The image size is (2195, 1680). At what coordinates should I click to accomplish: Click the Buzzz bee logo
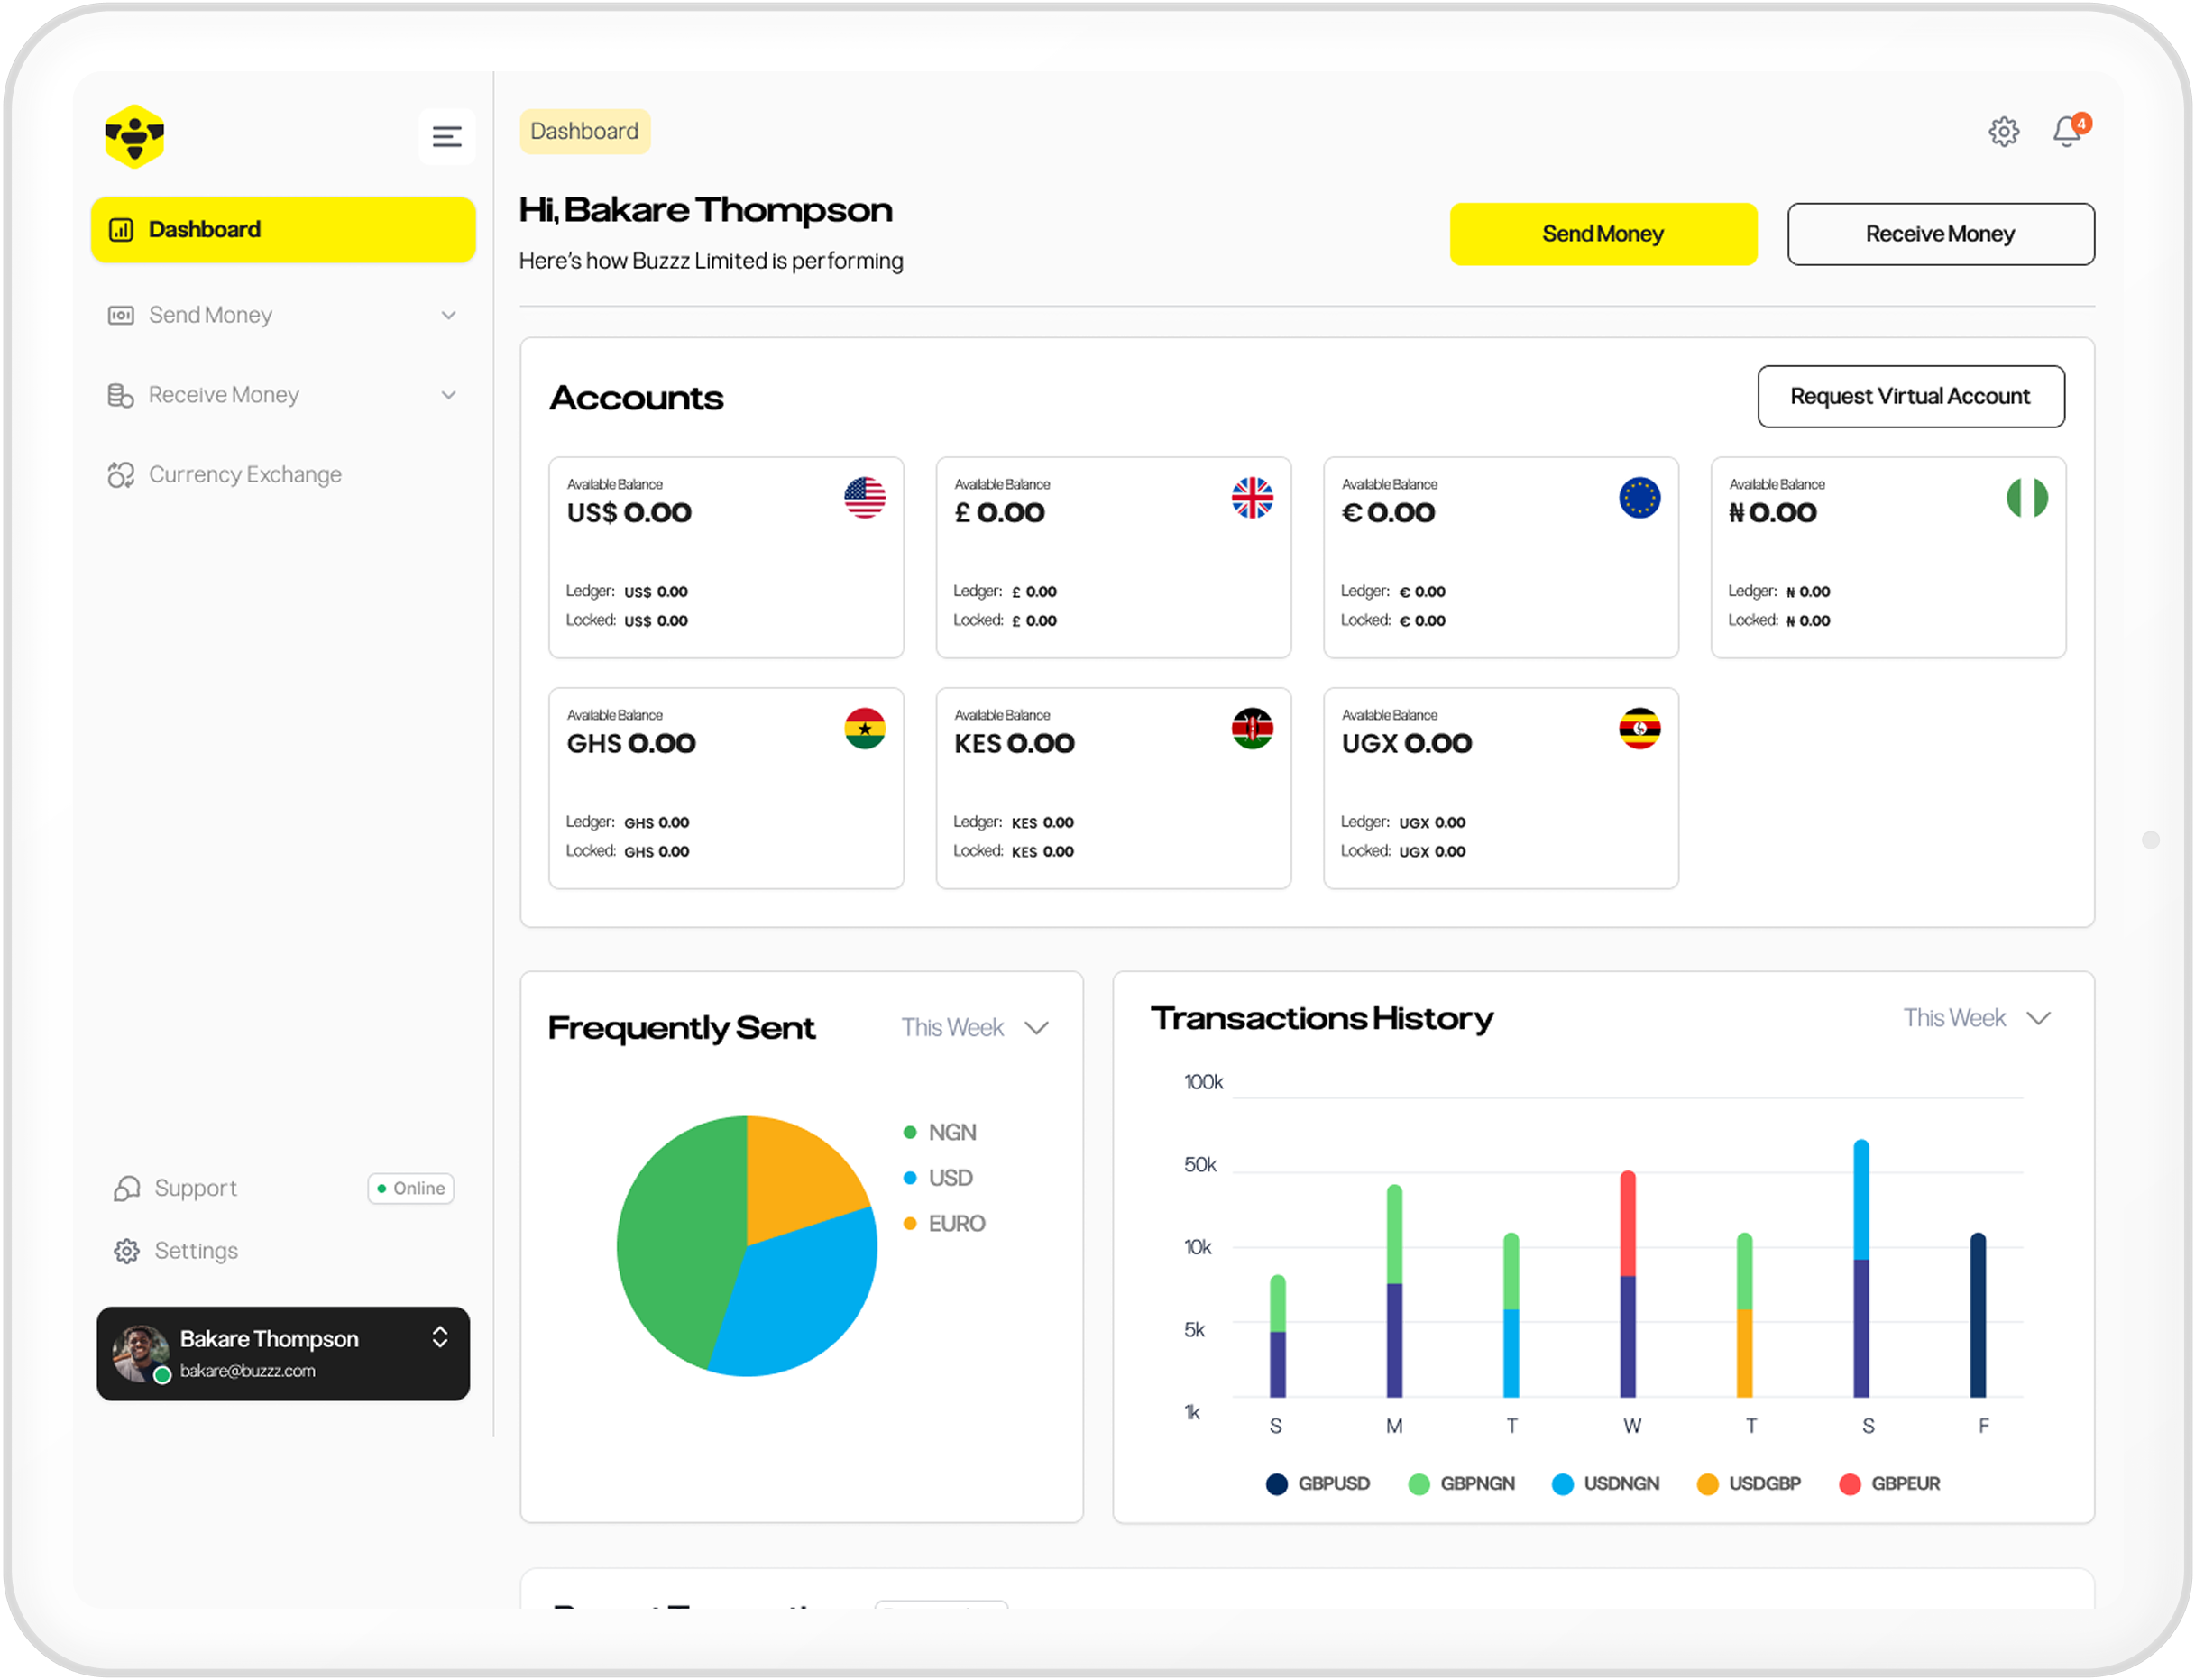point(134,136)
